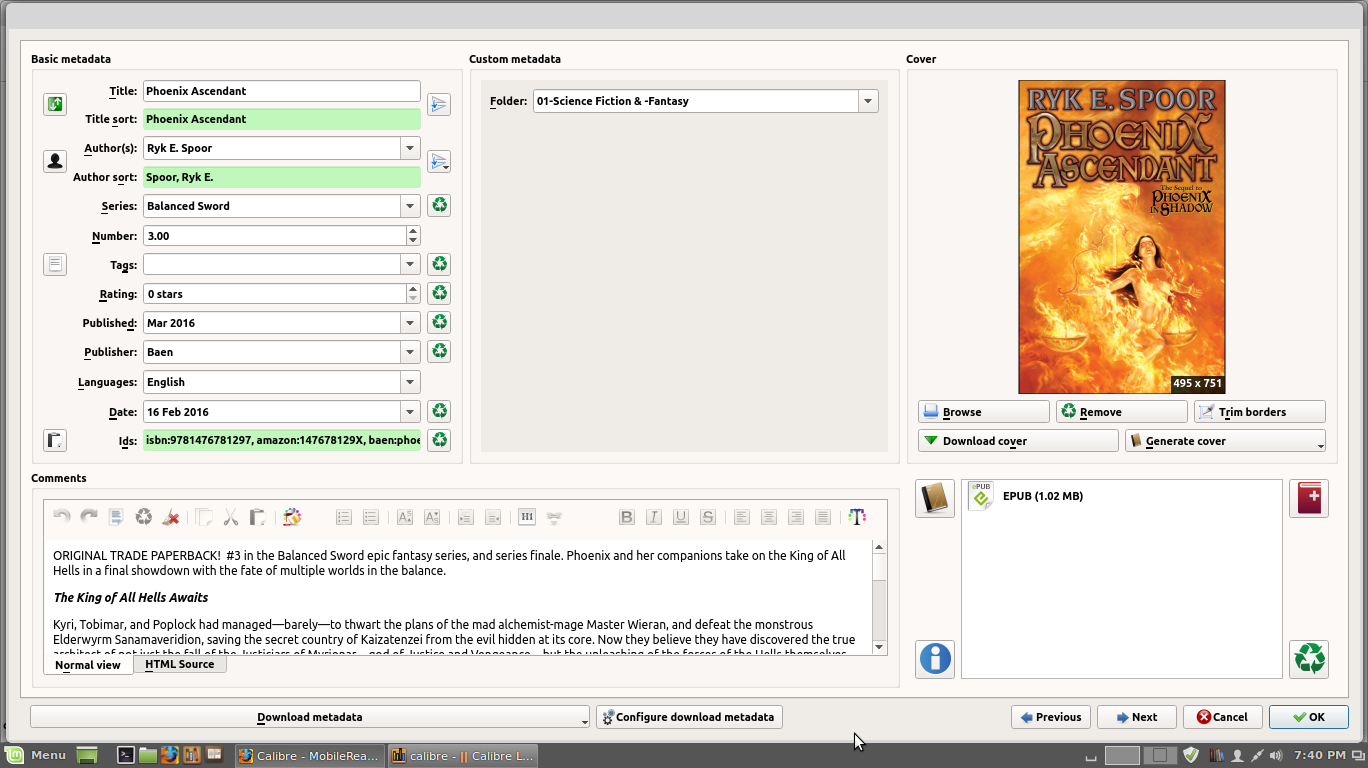Cut selected comment text with scissors icon
Screen dimensions: 1368x768
(x=230, y=517)
